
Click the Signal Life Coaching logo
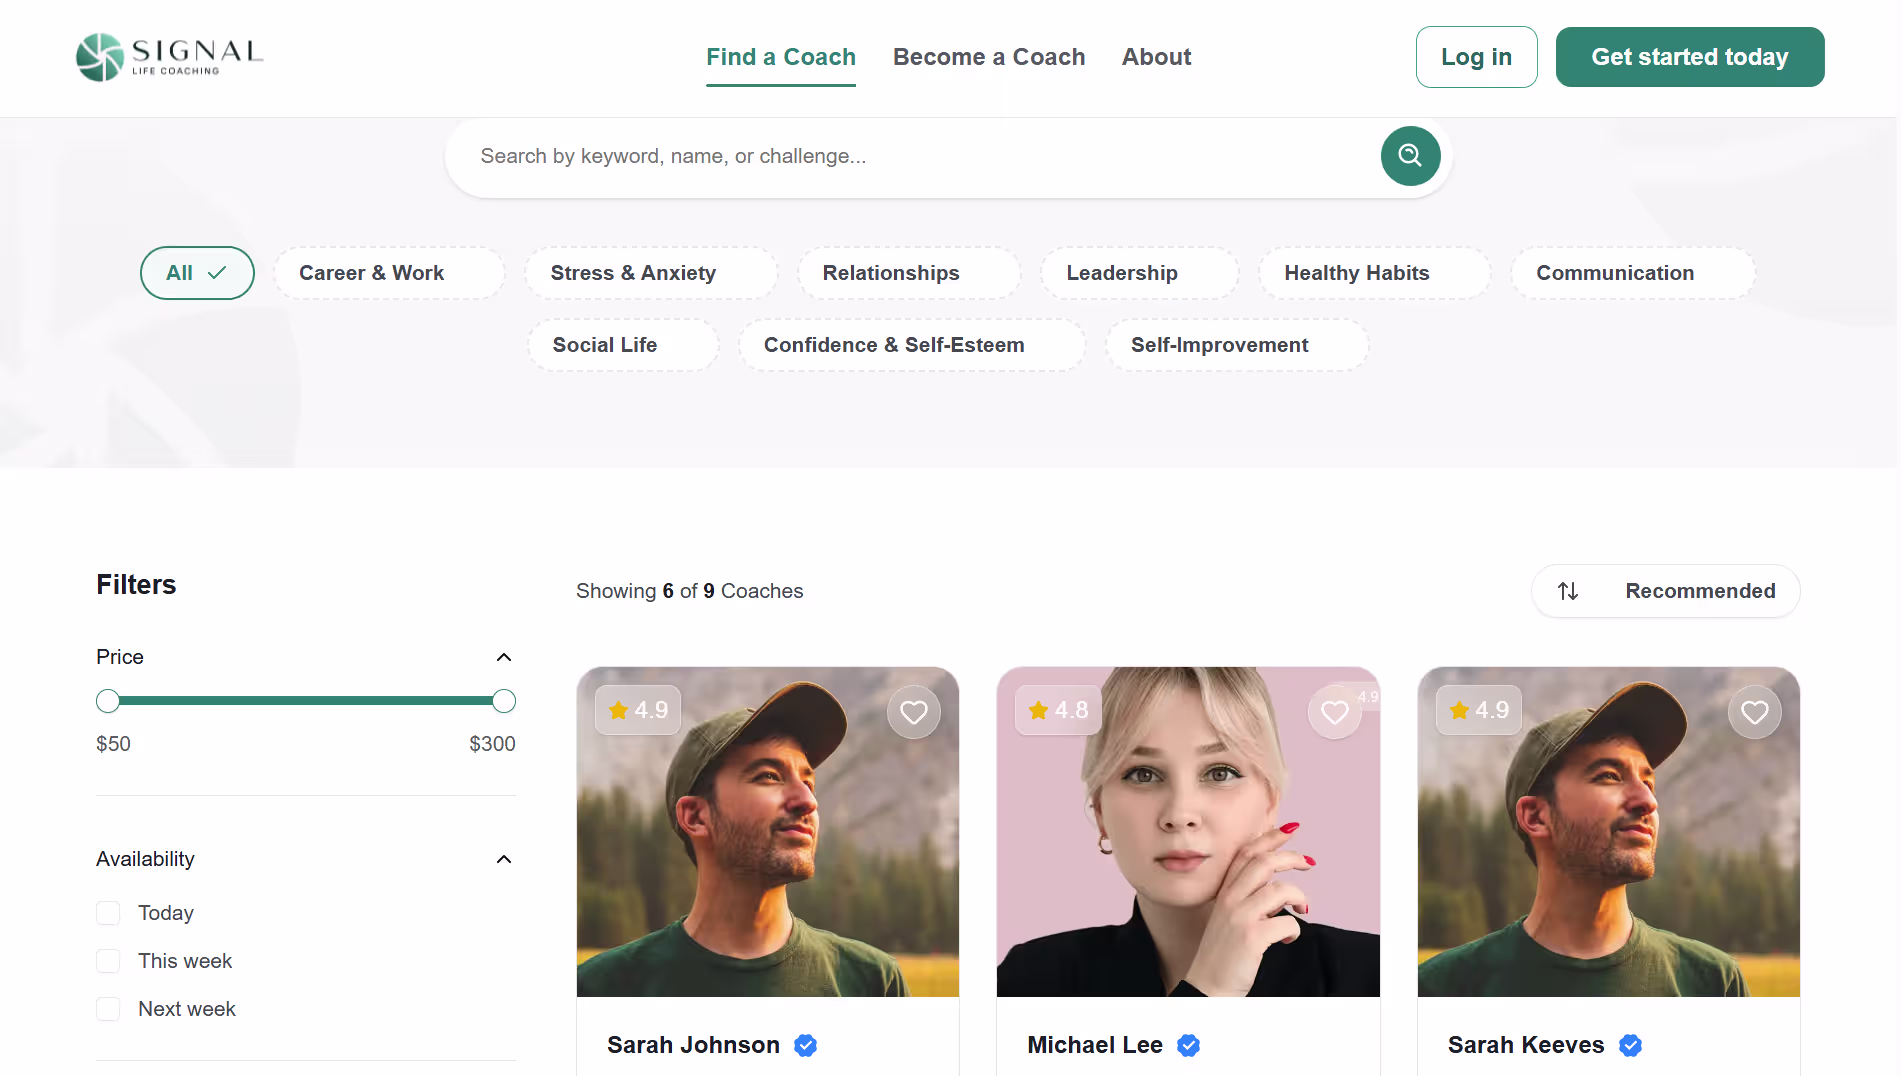click(169, 56)
